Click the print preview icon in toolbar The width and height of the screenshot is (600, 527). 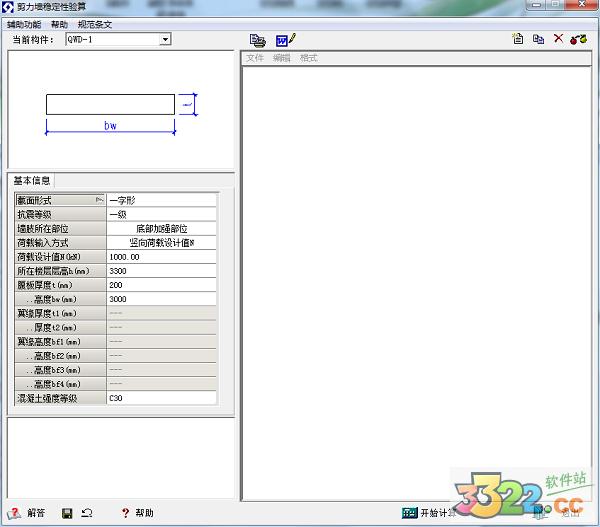point(258,40)
